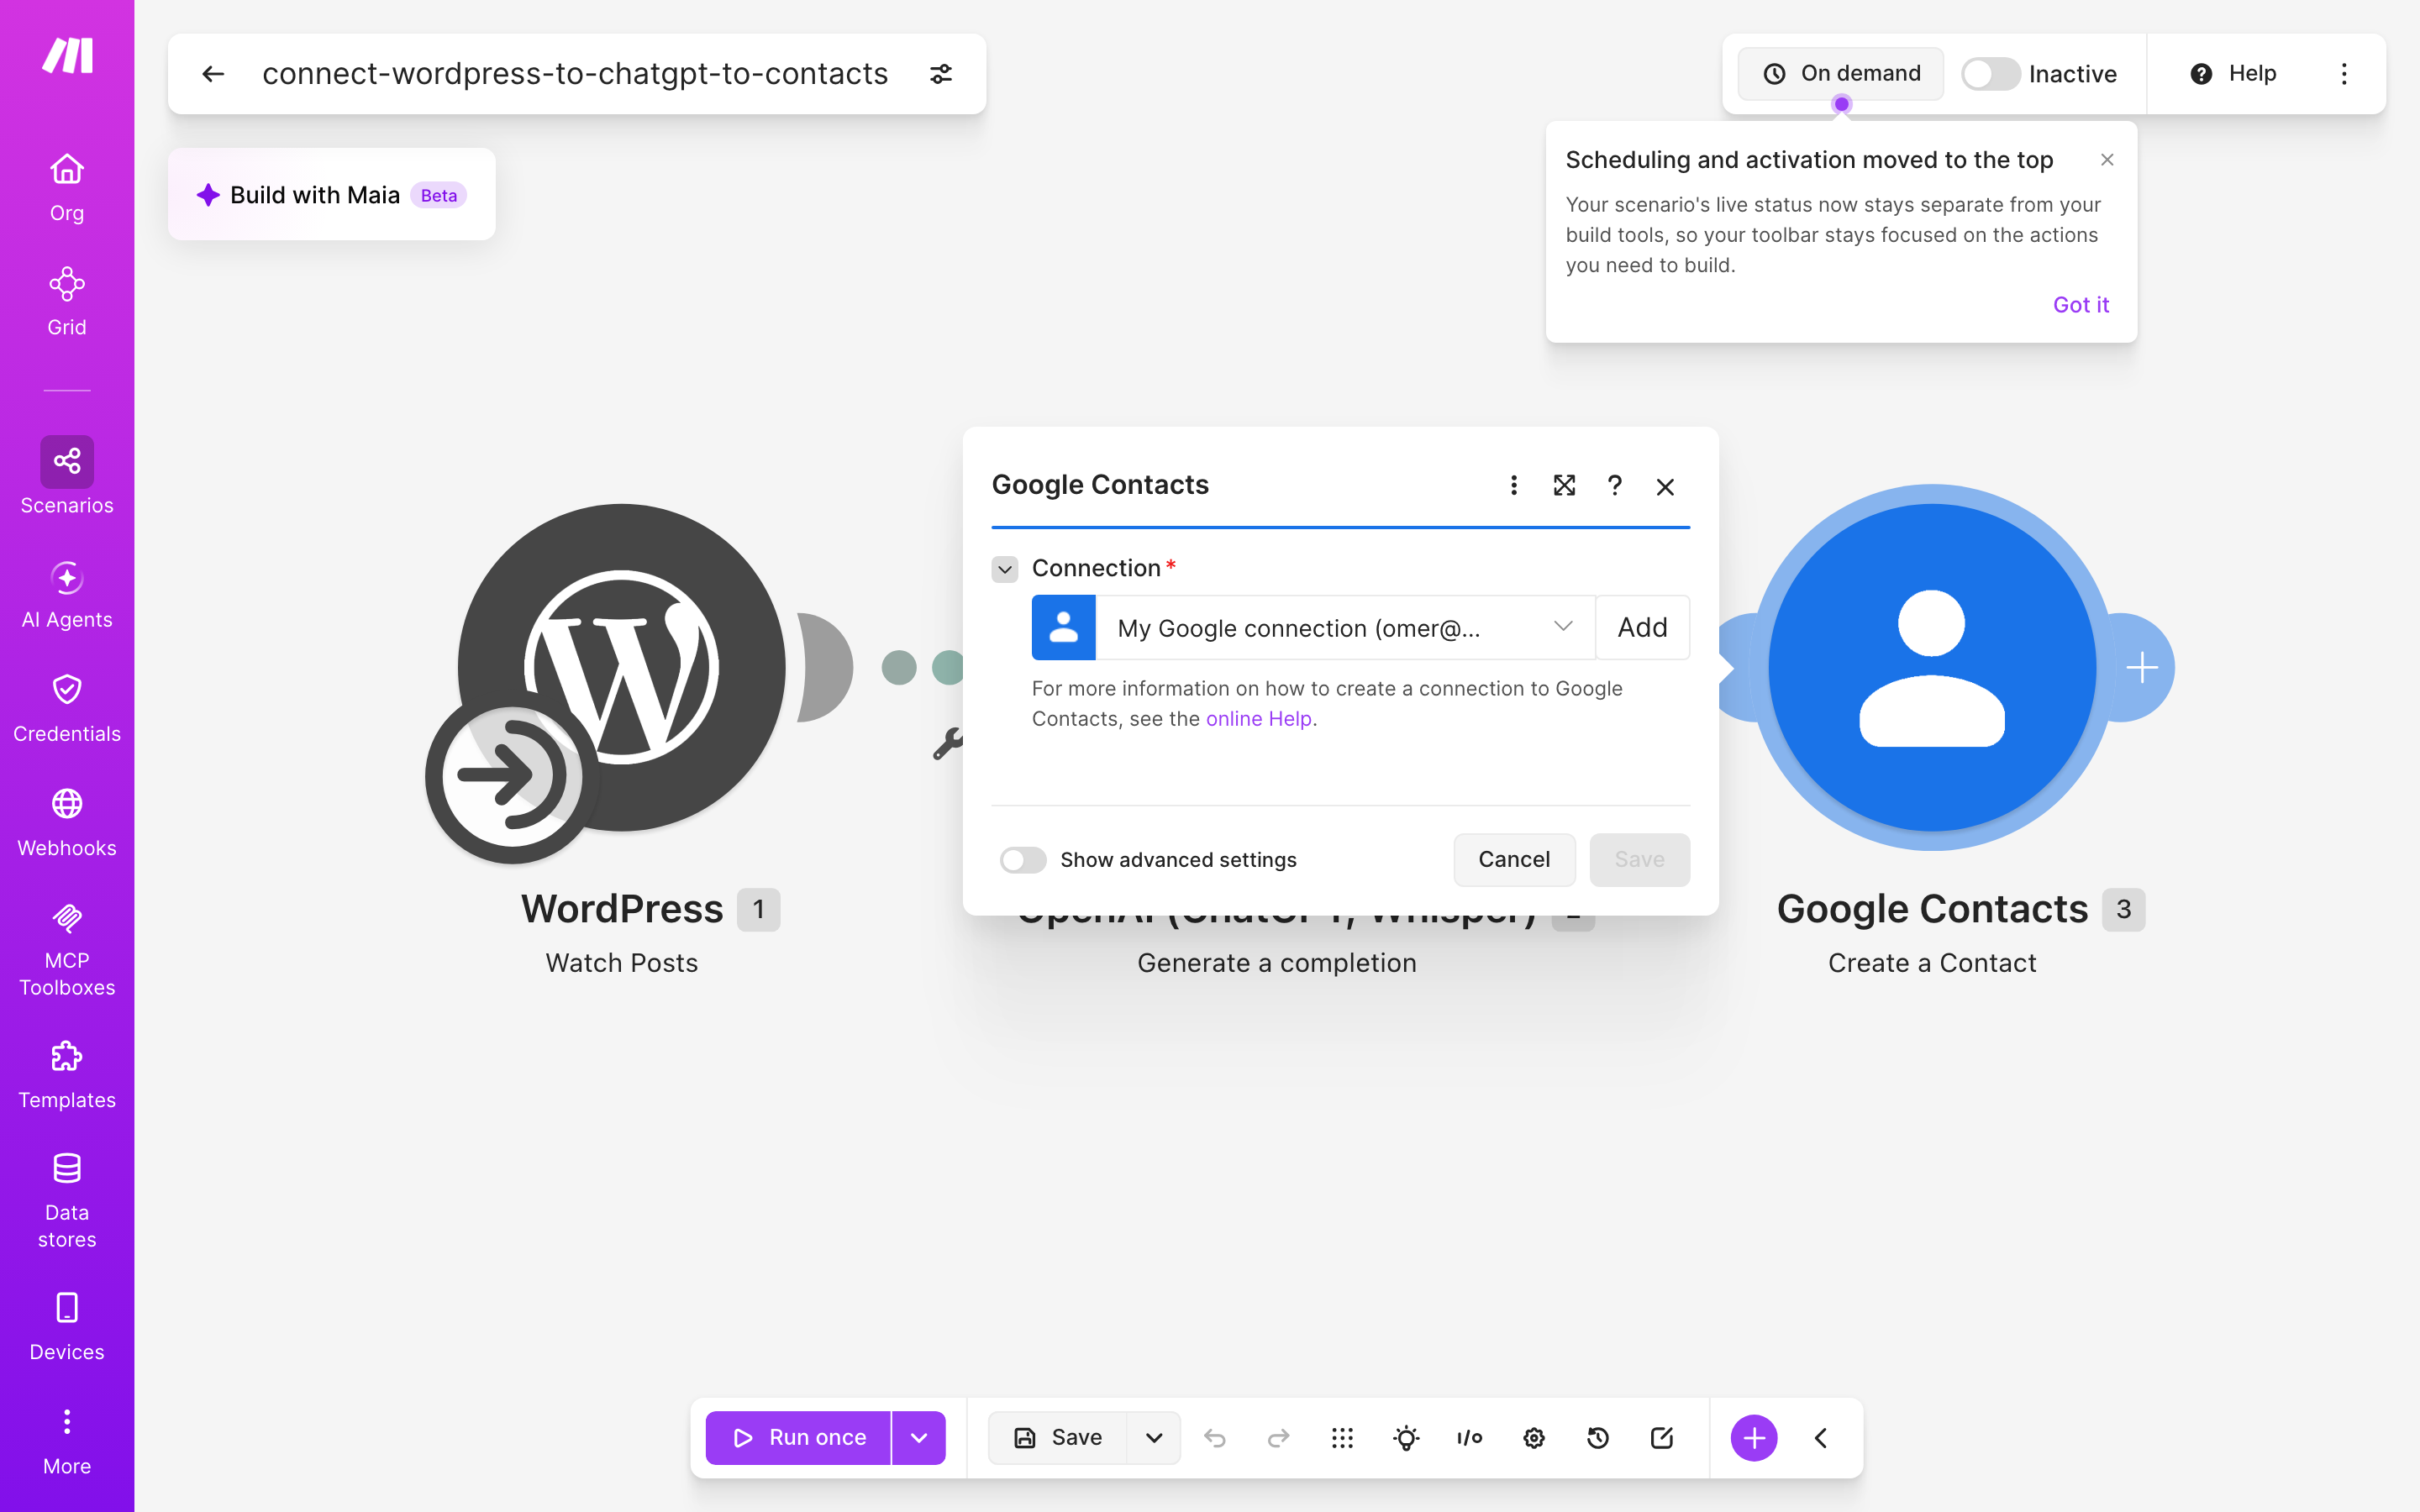Screen dimensions: 2420x1512
Task: Go to AI Agents section
Action: (x=67, y=595)
